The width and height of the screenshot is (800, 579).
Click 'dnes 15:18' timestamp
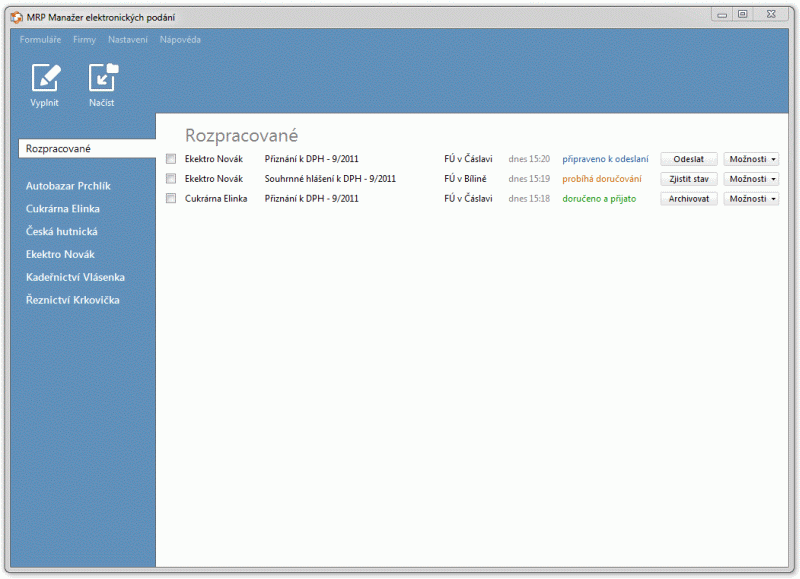(529, 199)
